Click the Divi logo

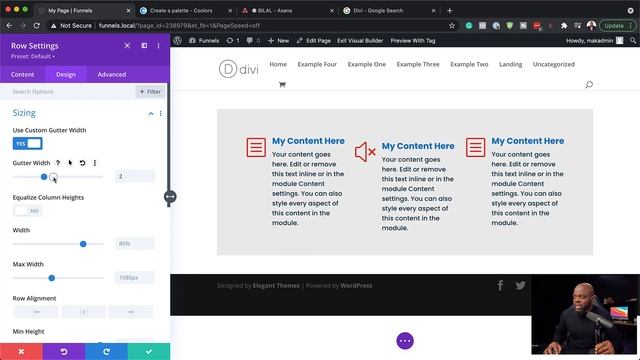239,69
